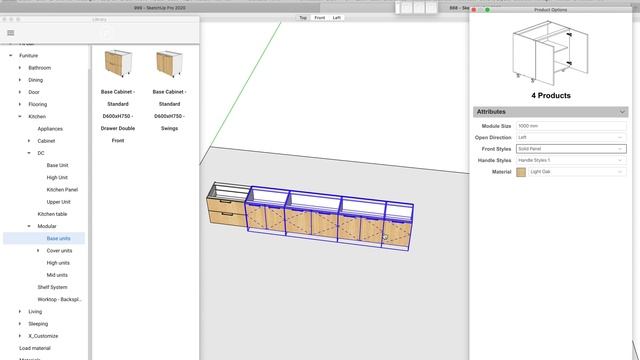Viewport: 640px width, 360px height.
Task: Click the Module Size input field
Action: 571,126
